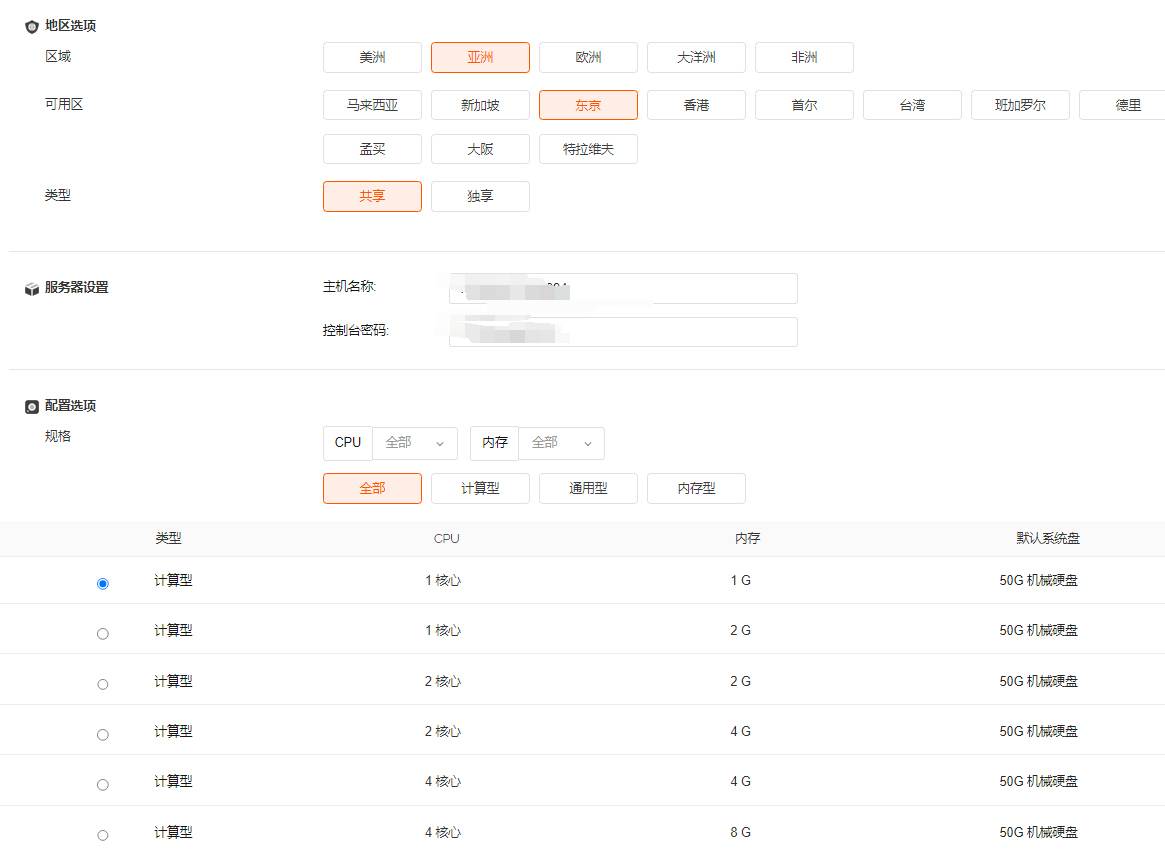Switch to the 计算型 spec tab
1165x854 pixels.
(x=480, y=489)
